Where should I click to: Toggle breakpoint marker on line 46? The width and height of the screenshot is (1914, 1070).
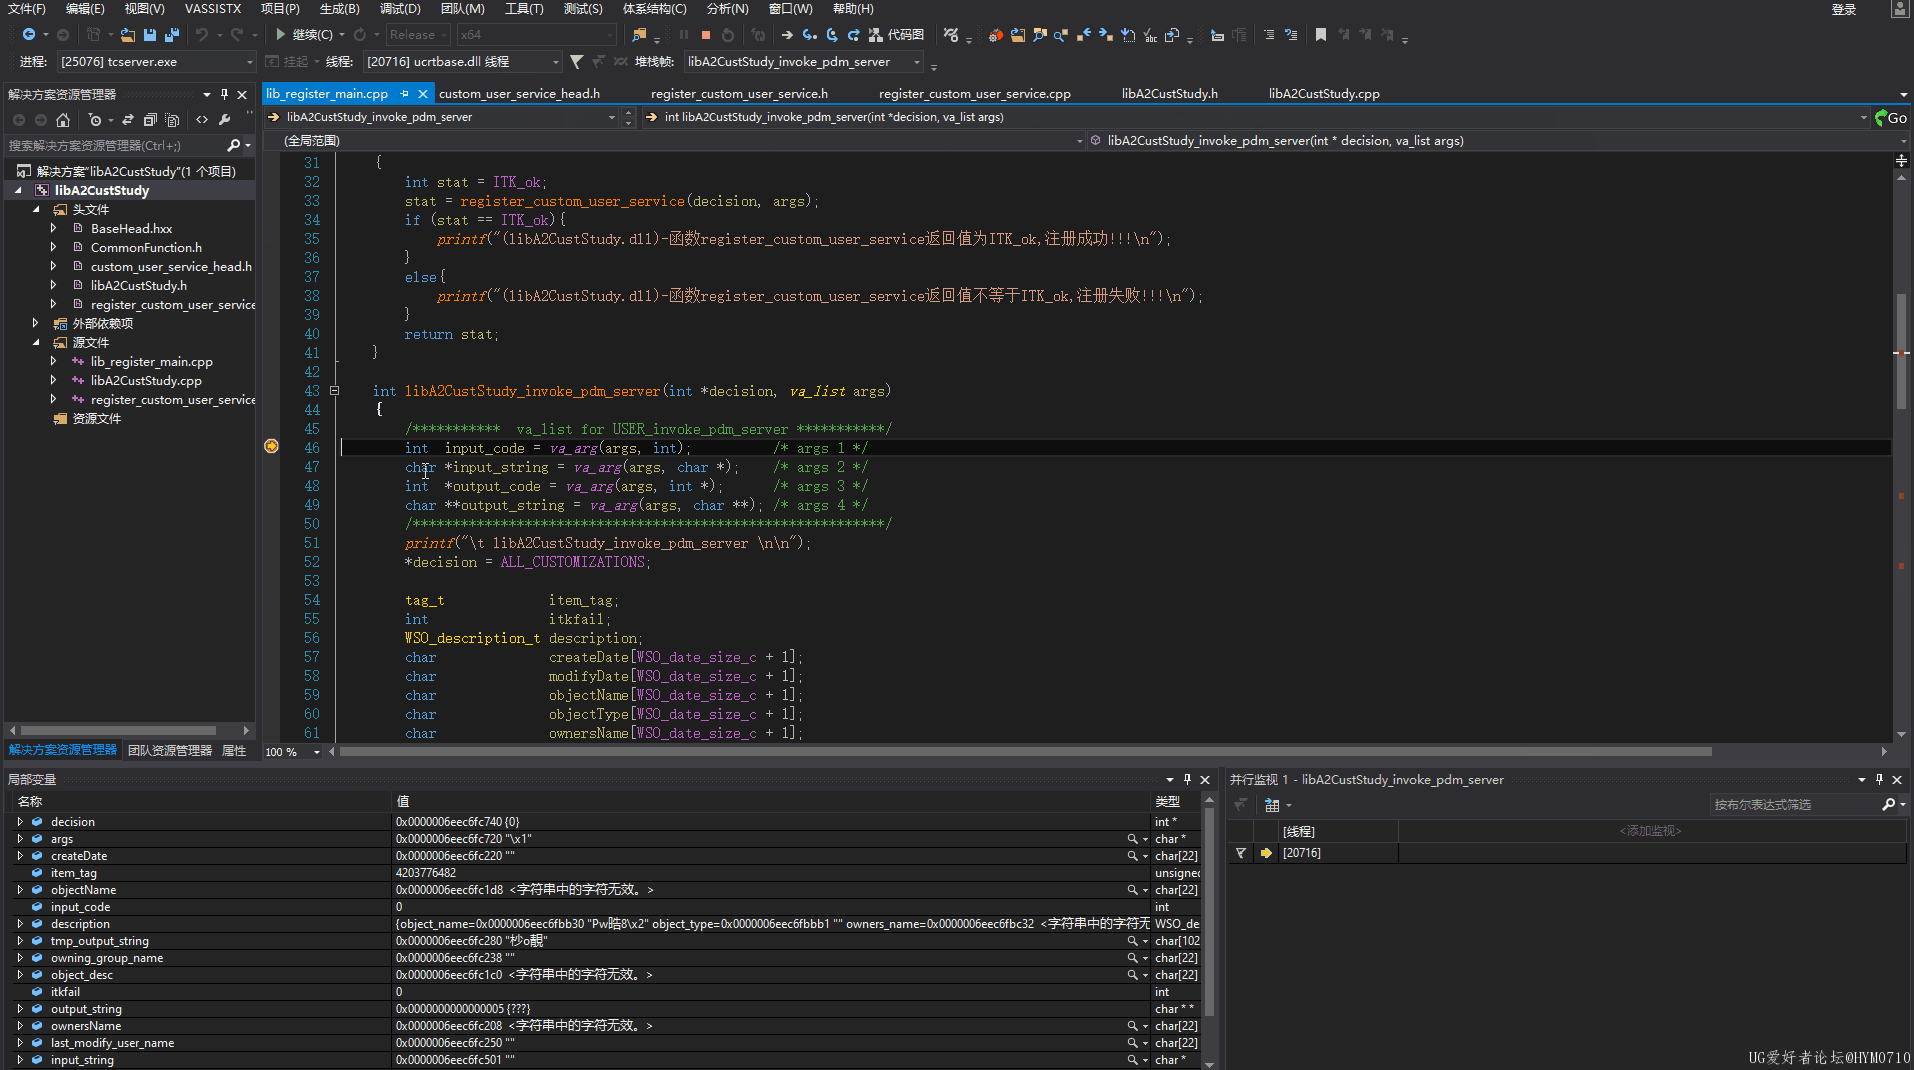pos(271,447)
